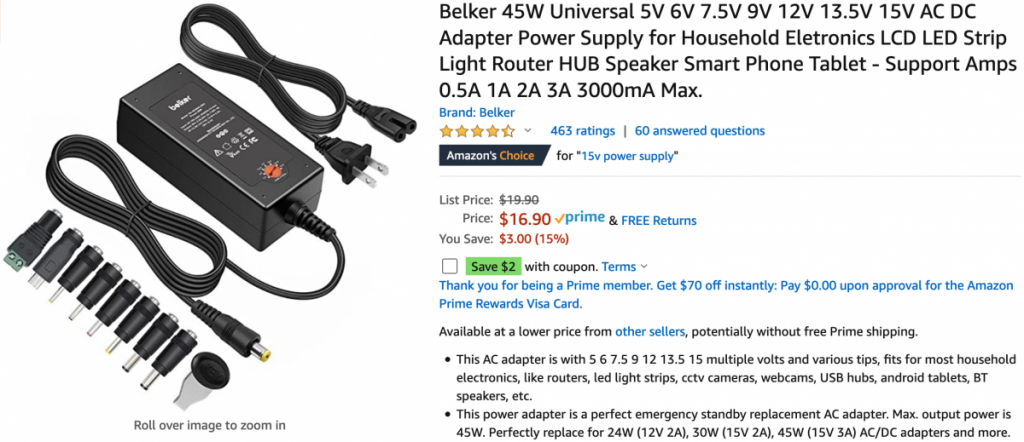
Task: Expand the ratings dropdown chevron
Action: (x=528, y=131)
